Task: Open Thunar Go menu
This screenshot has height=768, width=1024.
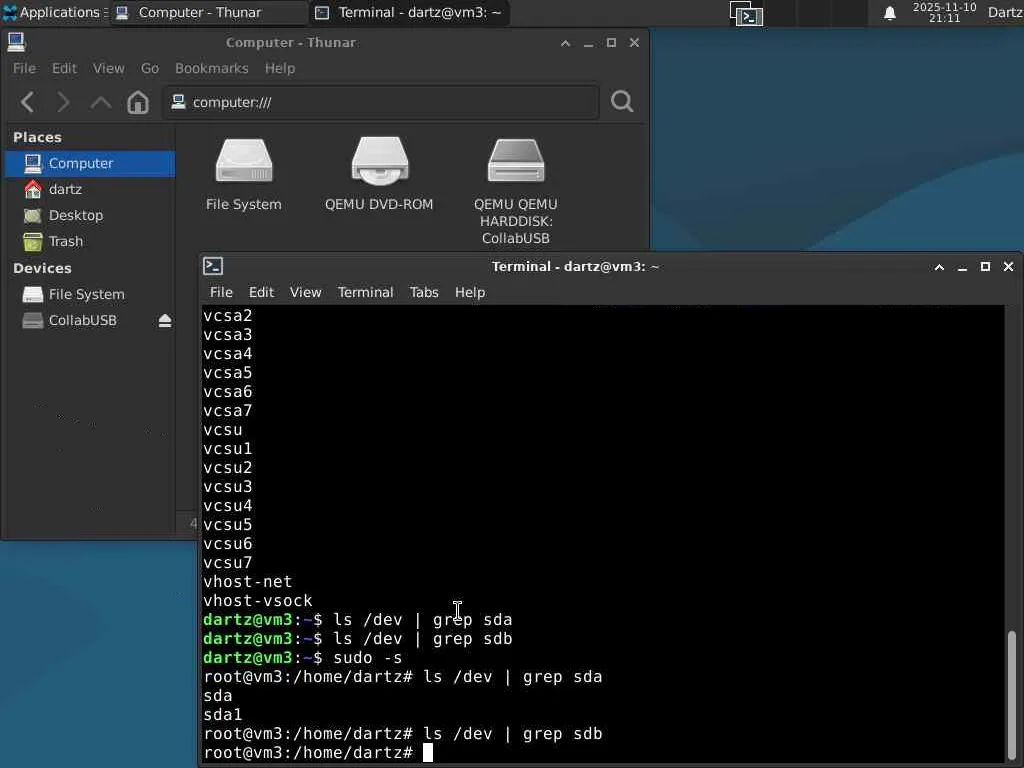Action: pos(150,68)
